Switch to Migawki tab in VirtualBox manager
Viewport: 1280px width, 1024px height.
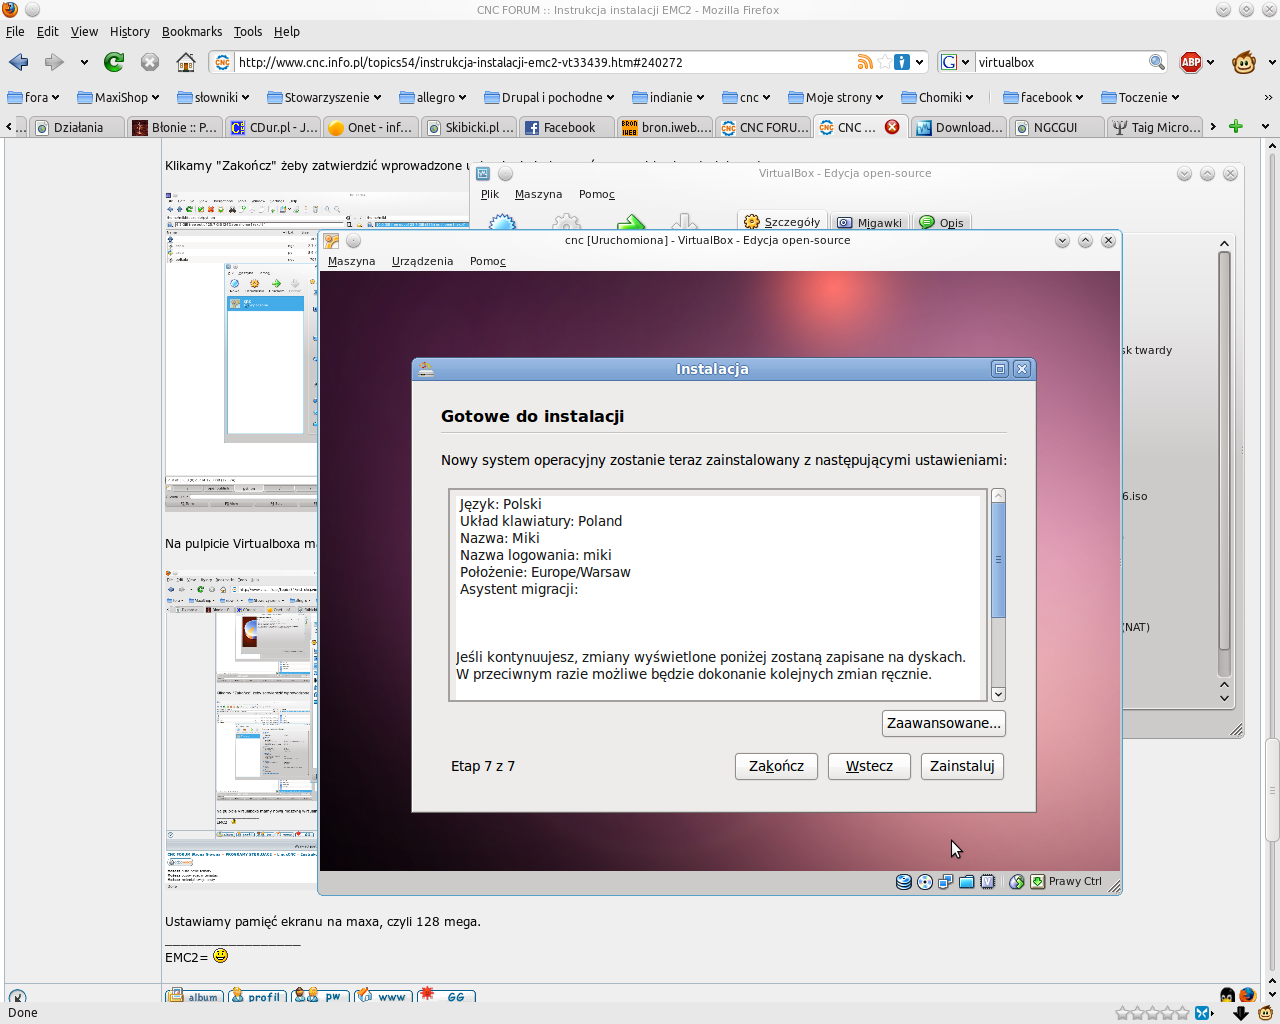point(870,222)
